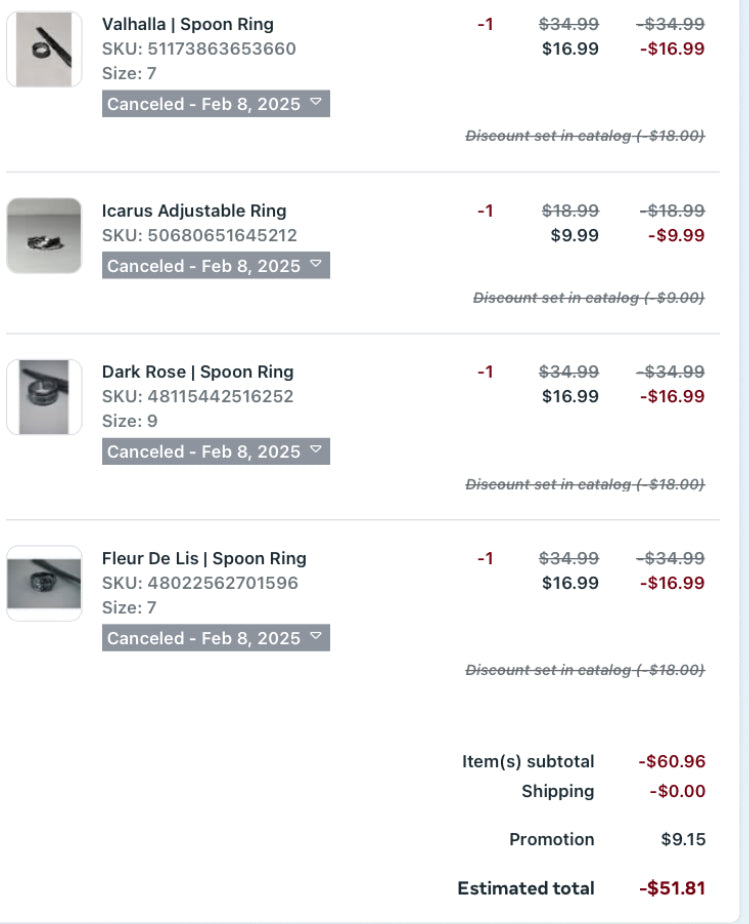Click SKU 51173863653660 text
Image resolution: width=749 pixels, height=924 pixels.
tap(199, 49)
